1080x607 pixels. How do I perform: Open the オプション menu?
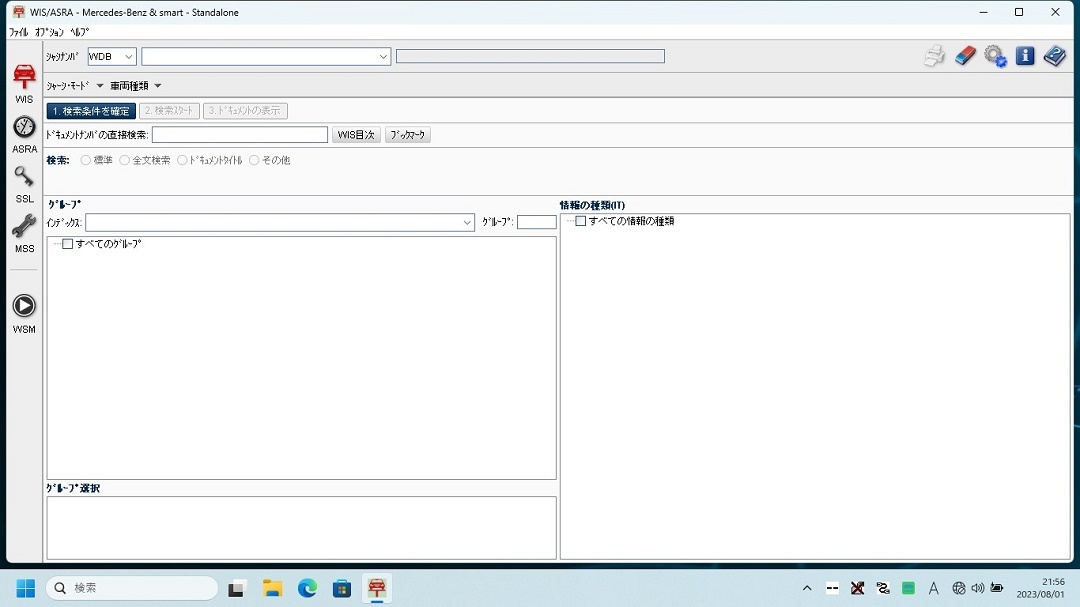[x=49, y=32]
